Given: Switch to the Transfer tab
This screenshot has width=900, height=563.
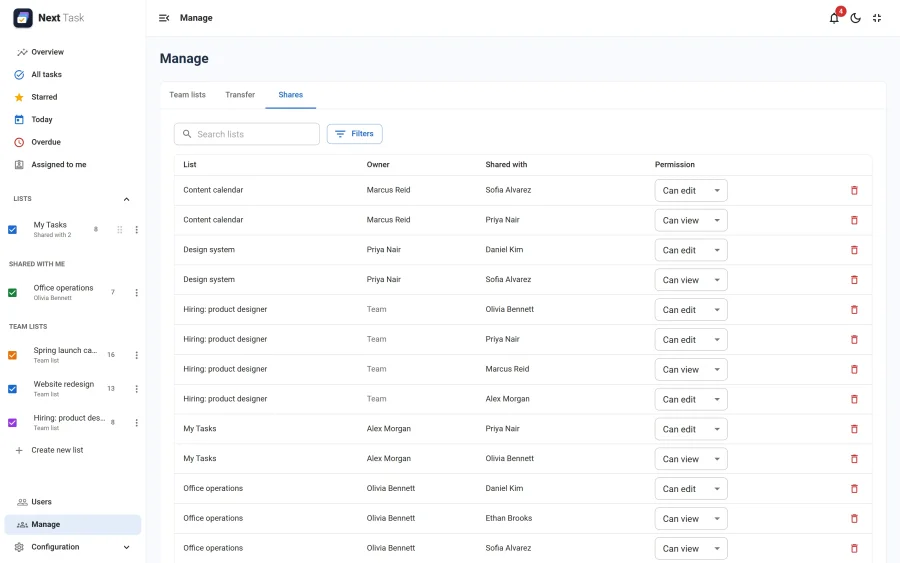Looking at the screenshot, I should (240, 95).
